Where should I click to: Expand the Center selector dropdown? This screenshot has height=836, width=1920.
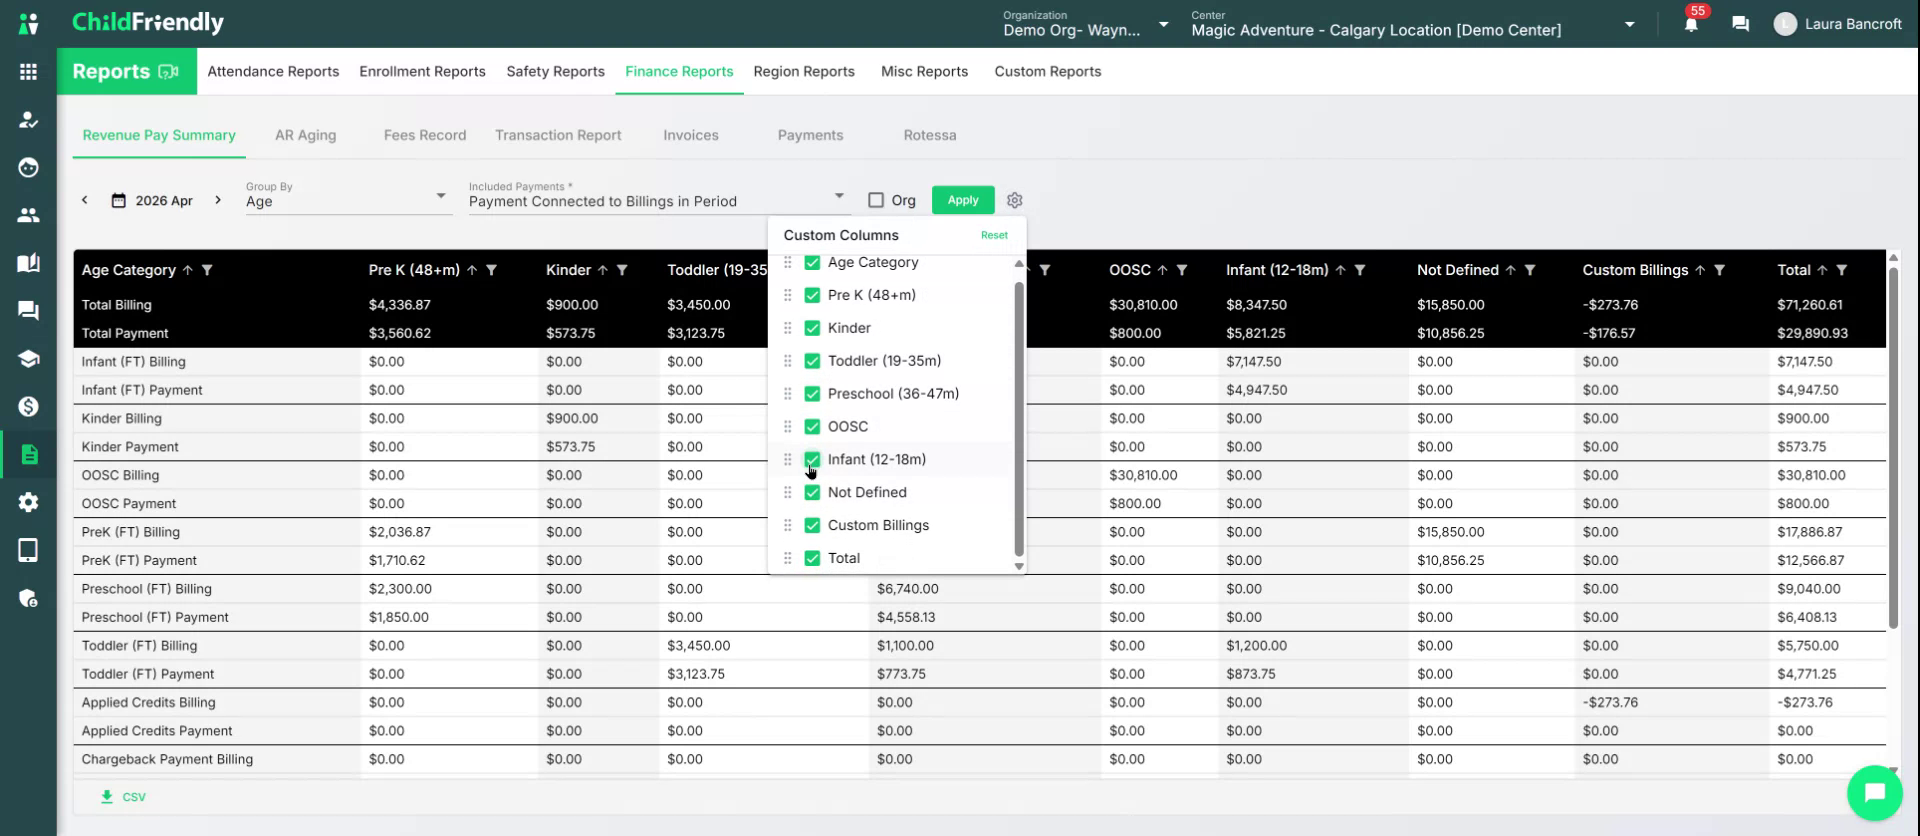click(1629, 24)
